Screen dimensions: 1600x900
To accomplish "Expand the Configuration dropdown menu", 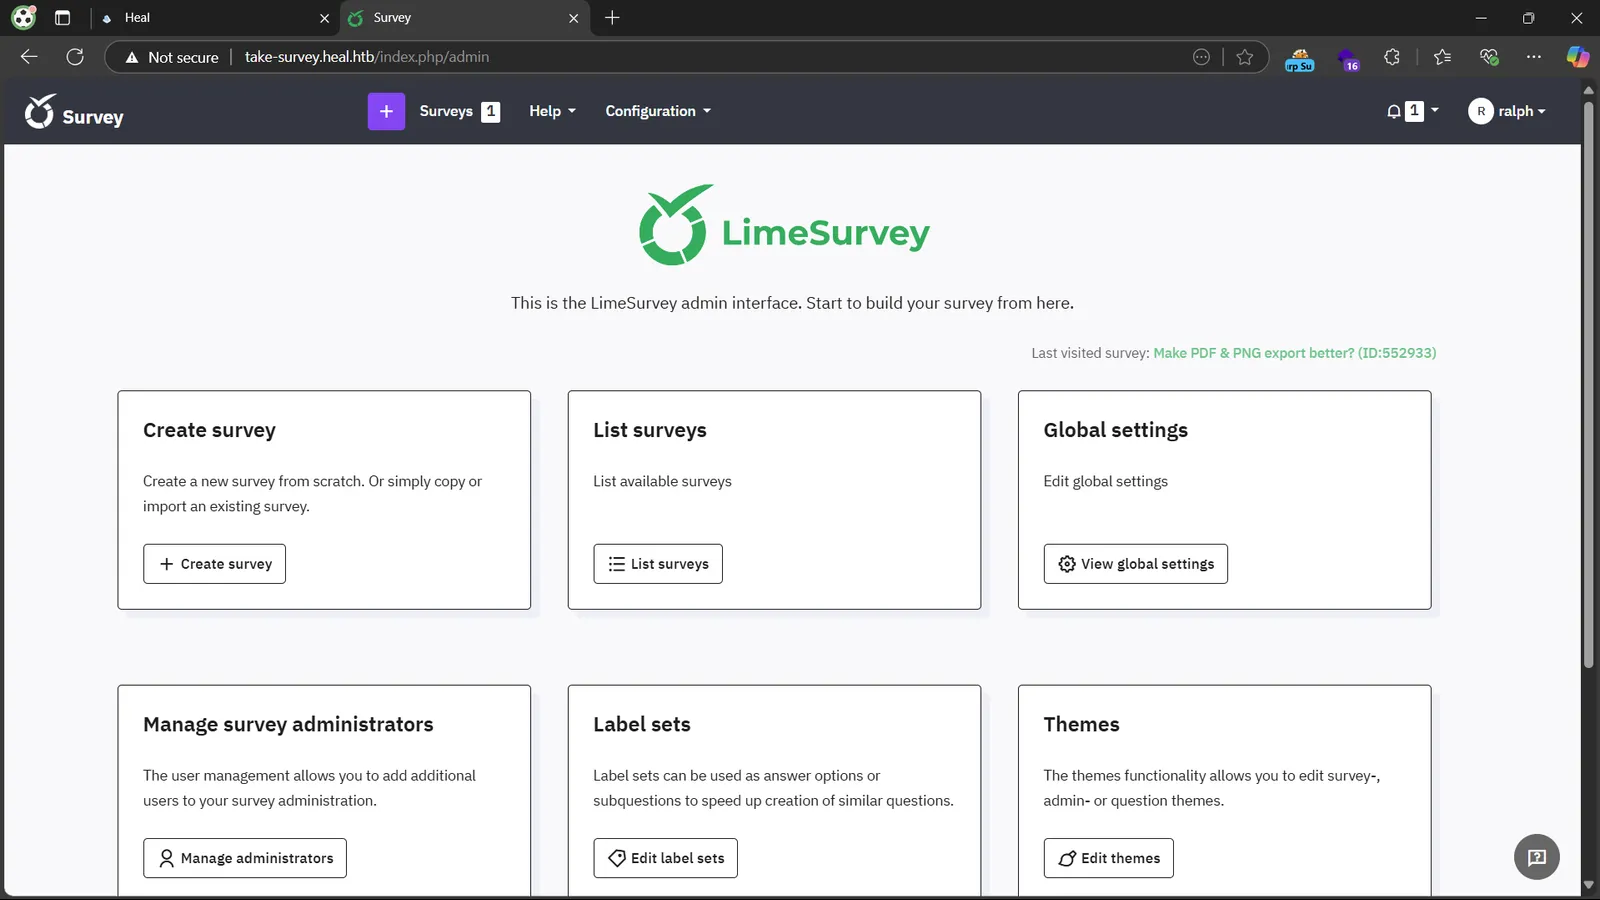I will coord(658,111).
